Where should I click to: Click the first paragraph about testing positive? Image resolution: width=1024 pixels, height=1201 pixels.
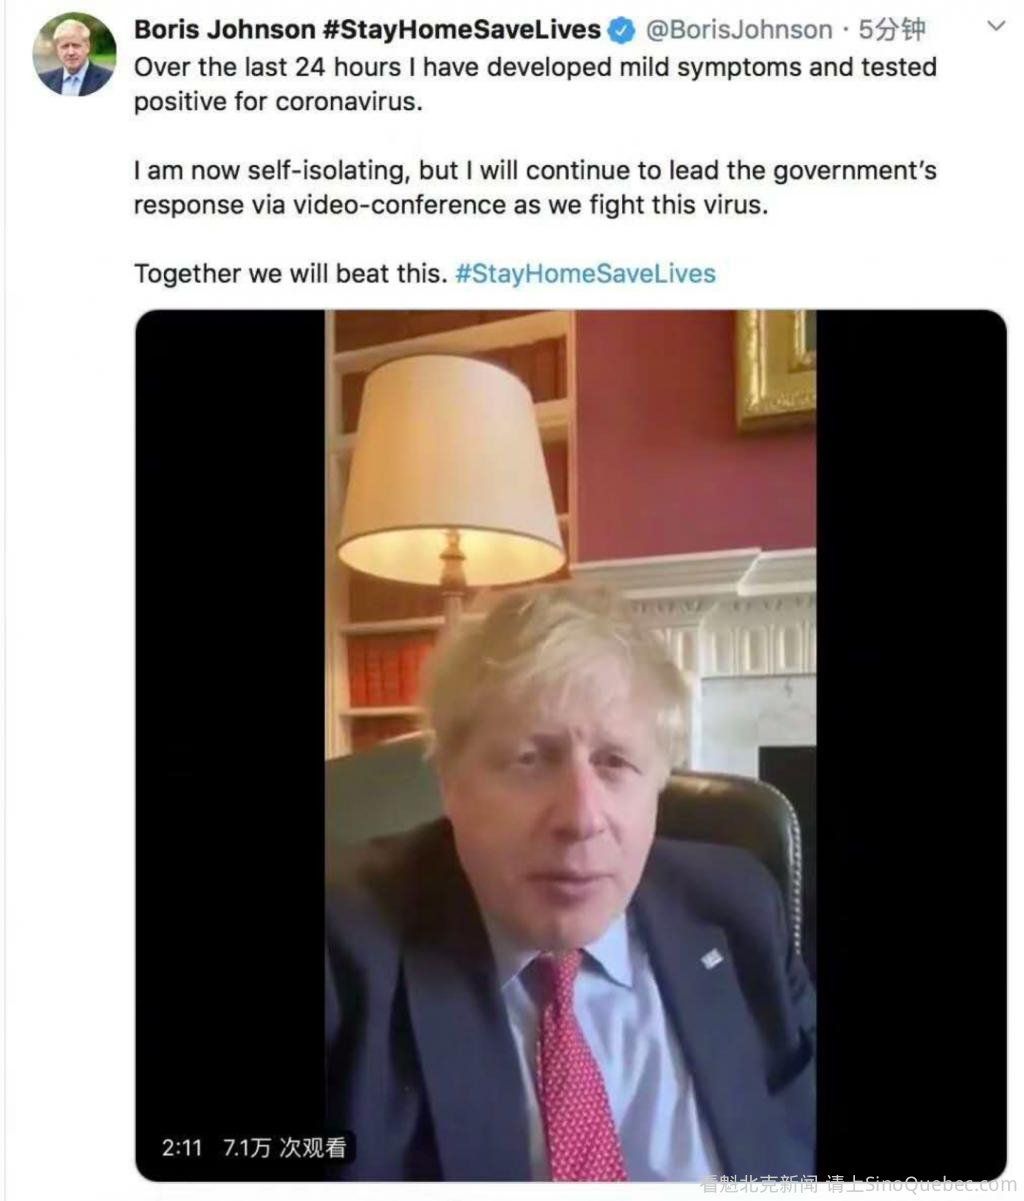(535, 84)
